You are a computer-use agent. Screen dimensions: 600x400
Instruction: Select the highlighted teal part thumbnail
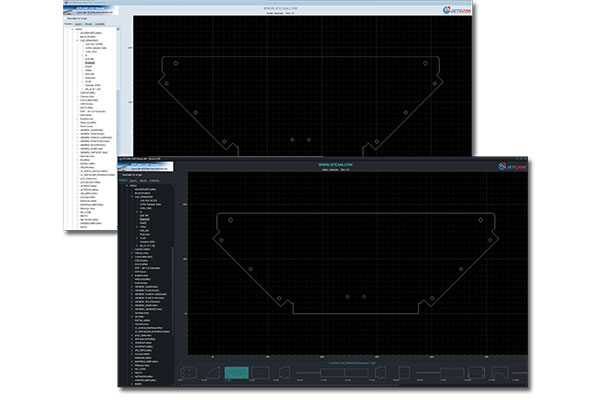(236, 372)
